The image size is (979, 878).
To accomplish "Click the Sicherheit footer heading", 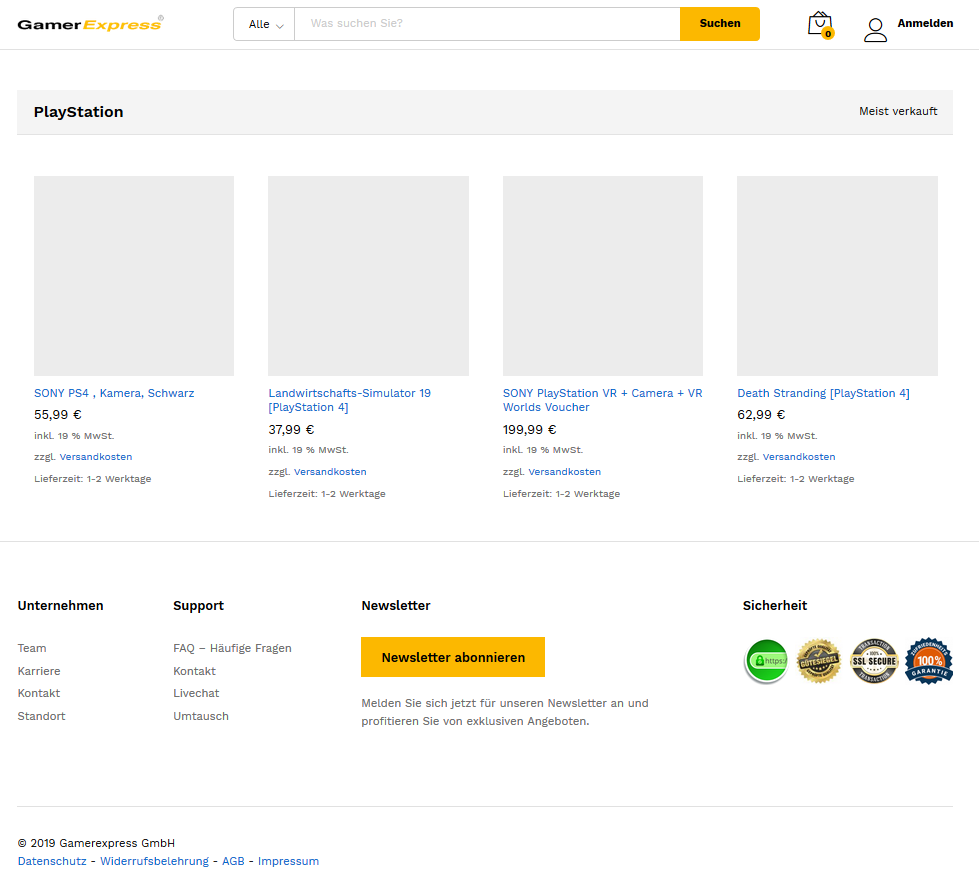I will pos(775,605).
